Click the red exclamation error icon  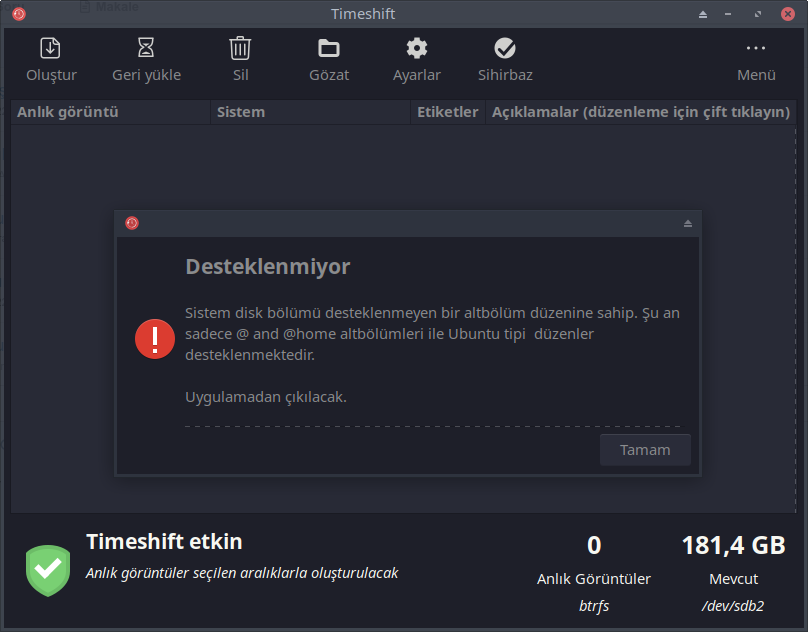155,339
